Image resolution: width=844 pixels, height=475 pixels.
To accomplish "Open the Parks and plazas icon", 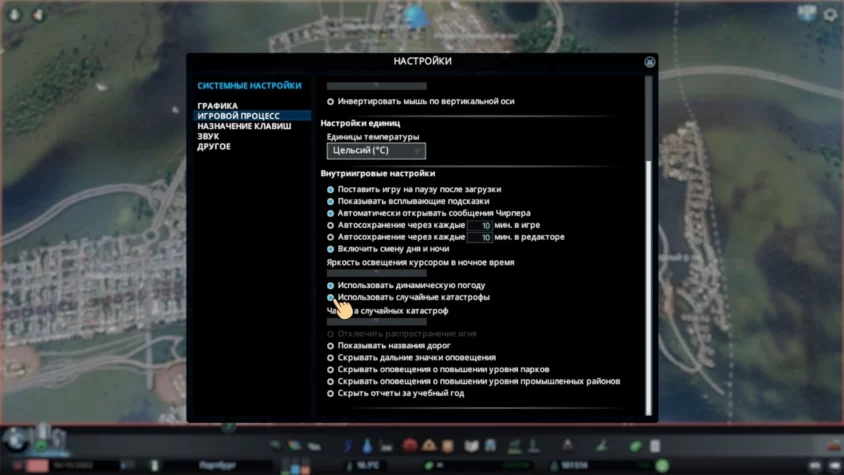I will [x=515, y=446].
